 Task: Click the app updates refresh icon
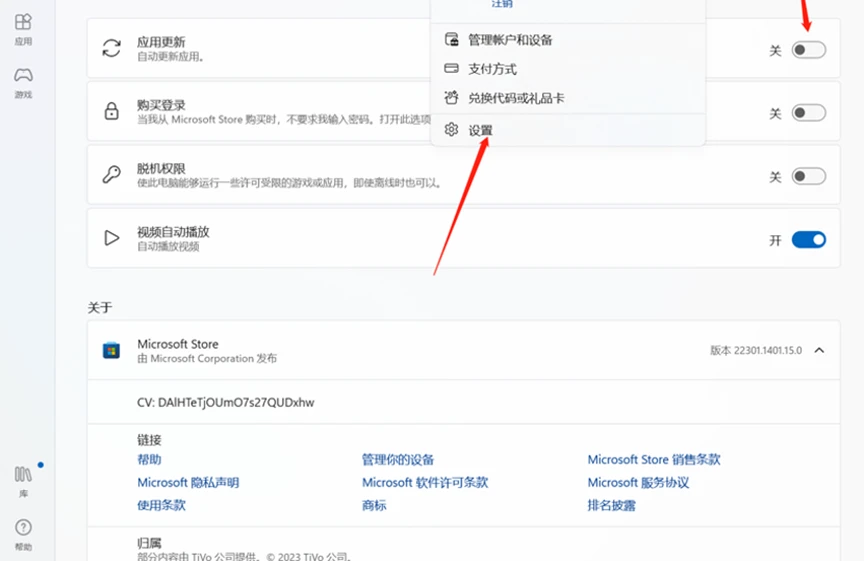[111, 48]
